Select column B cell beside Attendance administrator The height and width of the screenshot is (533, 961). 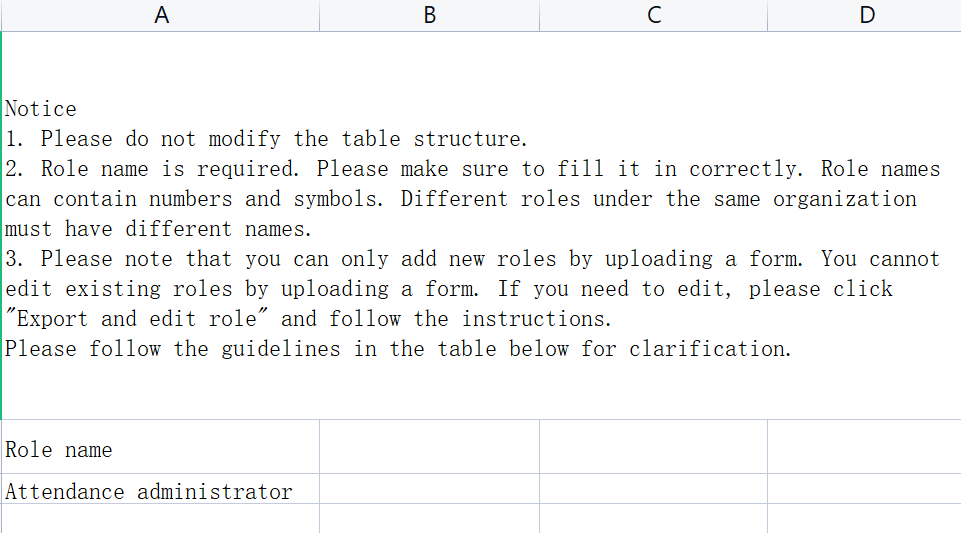pos(429,490)
